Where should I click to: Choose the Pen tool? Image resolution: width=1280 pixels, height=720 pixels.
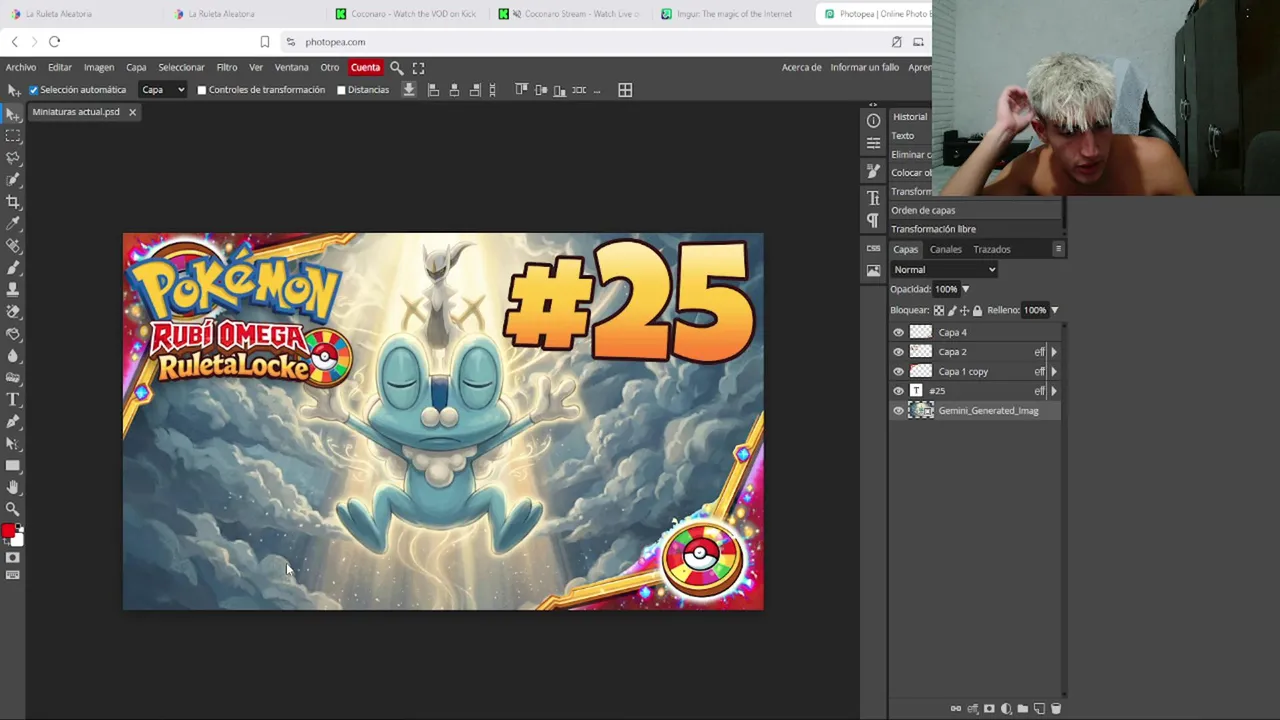(x=13, y=422)
